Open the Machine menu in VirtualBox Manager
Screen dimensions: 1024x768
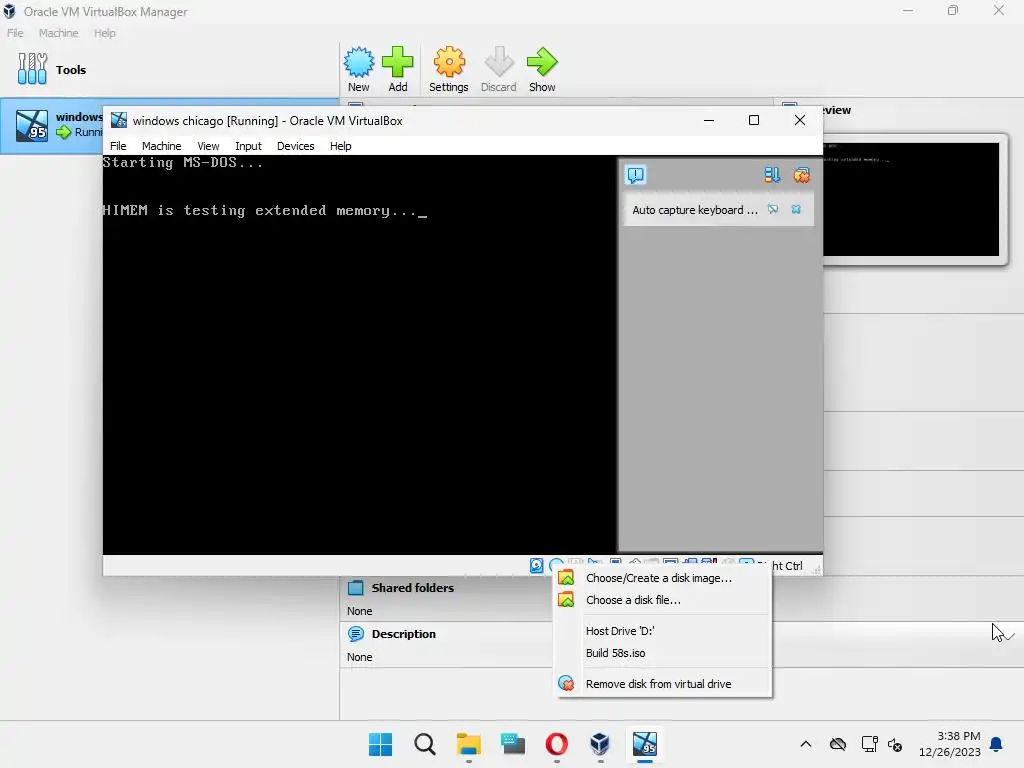(58, 33)
